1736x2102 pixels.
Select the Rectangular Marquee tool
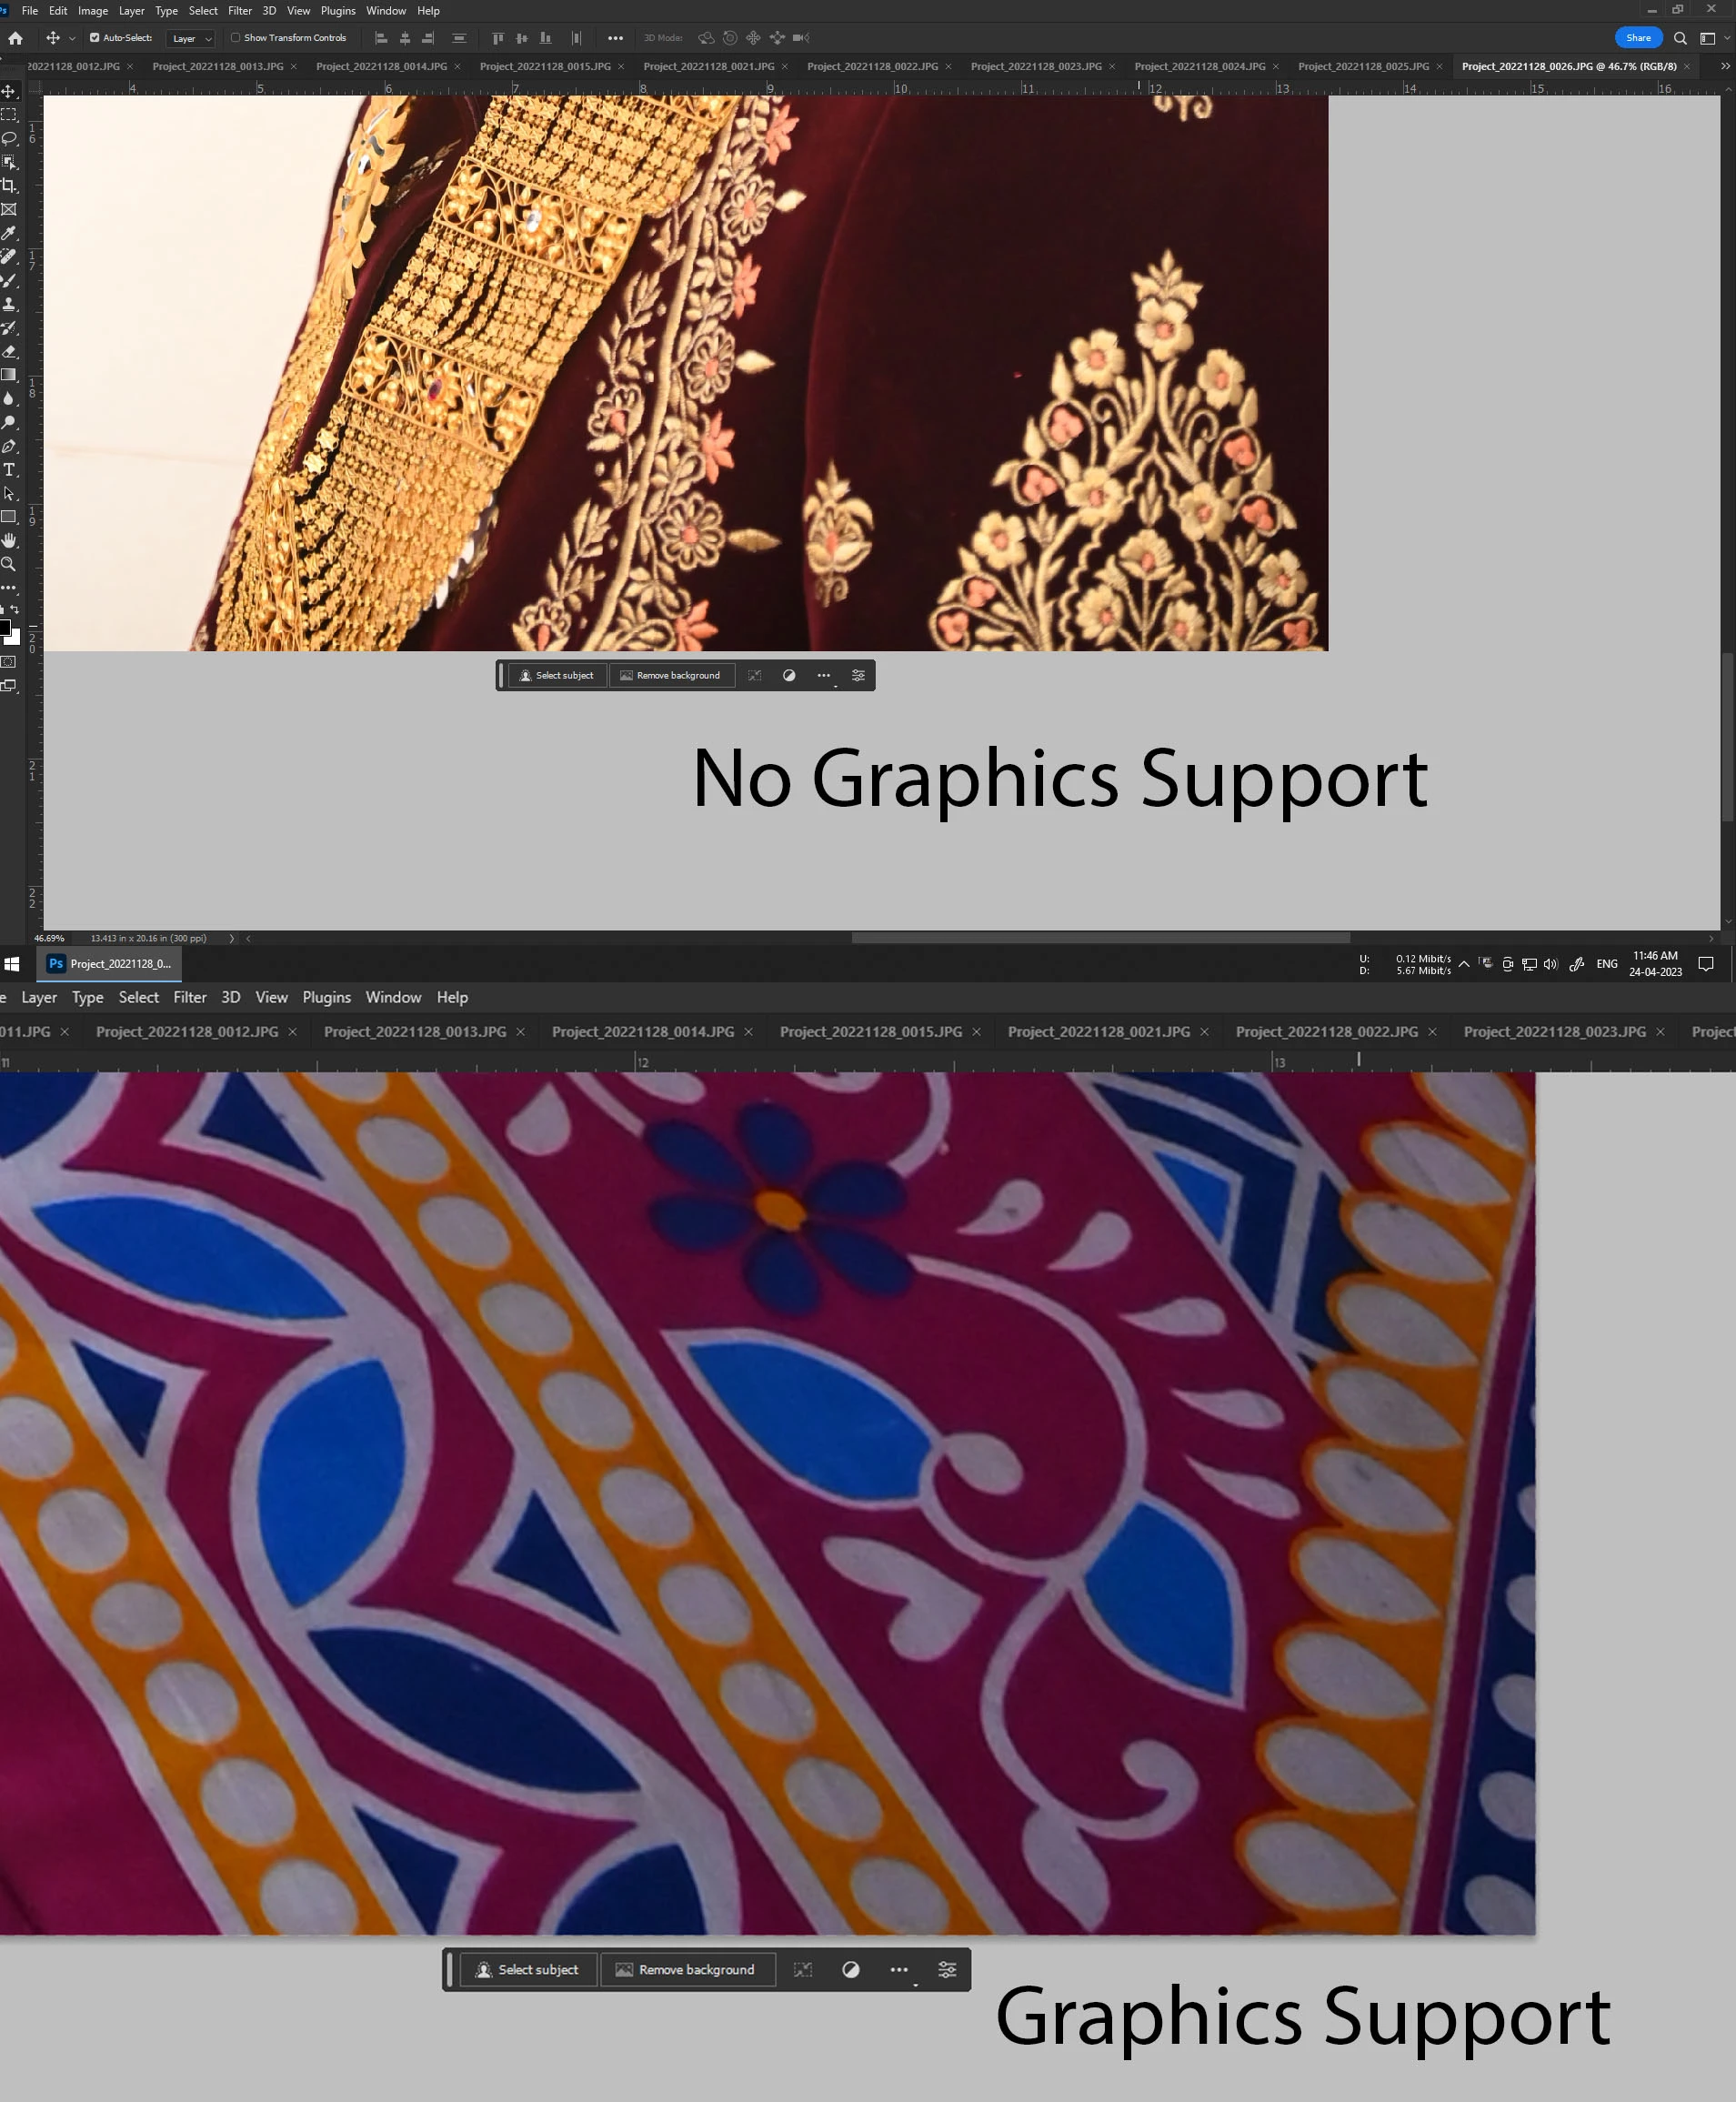pos(9,114)
